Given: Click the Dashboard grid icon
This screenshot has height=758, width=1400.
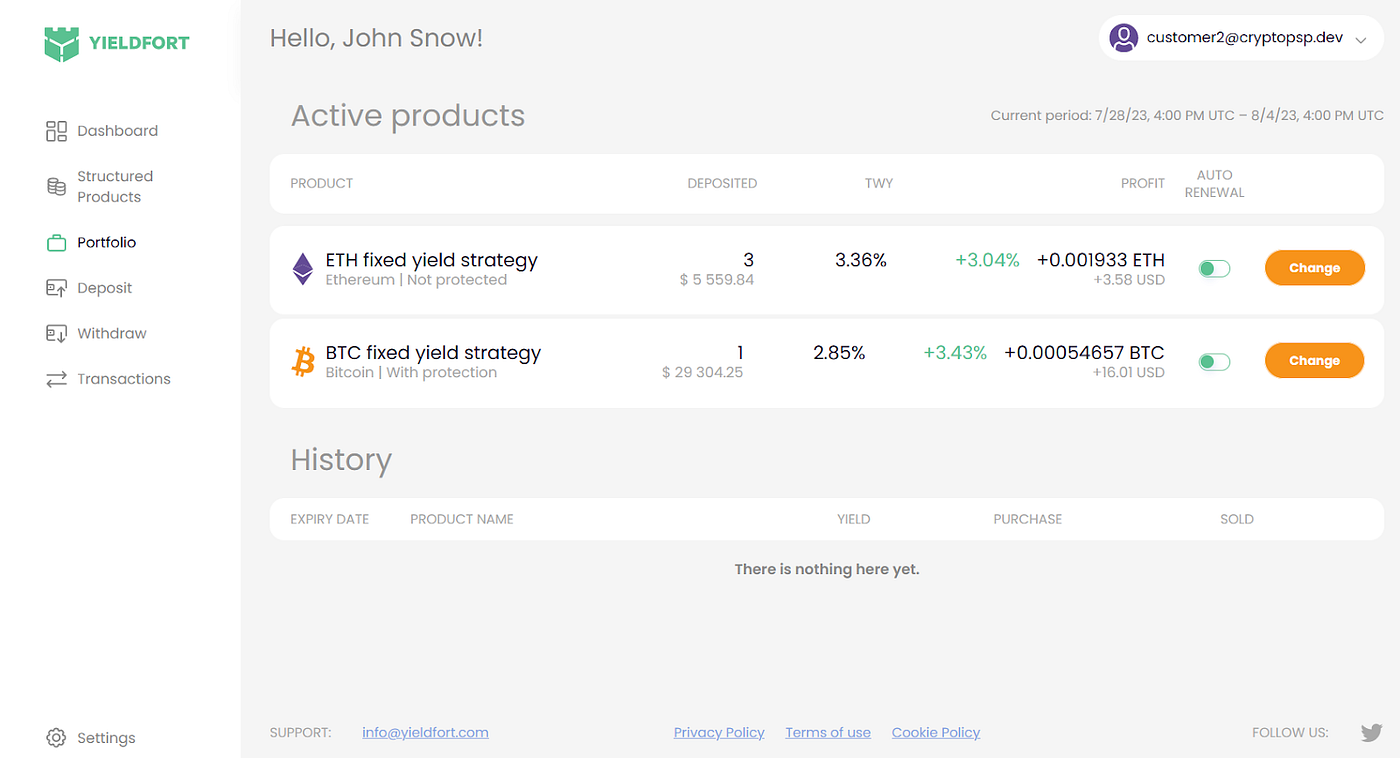Looking at the screenshot, I should pyautogui.click(x=56, y=131).
